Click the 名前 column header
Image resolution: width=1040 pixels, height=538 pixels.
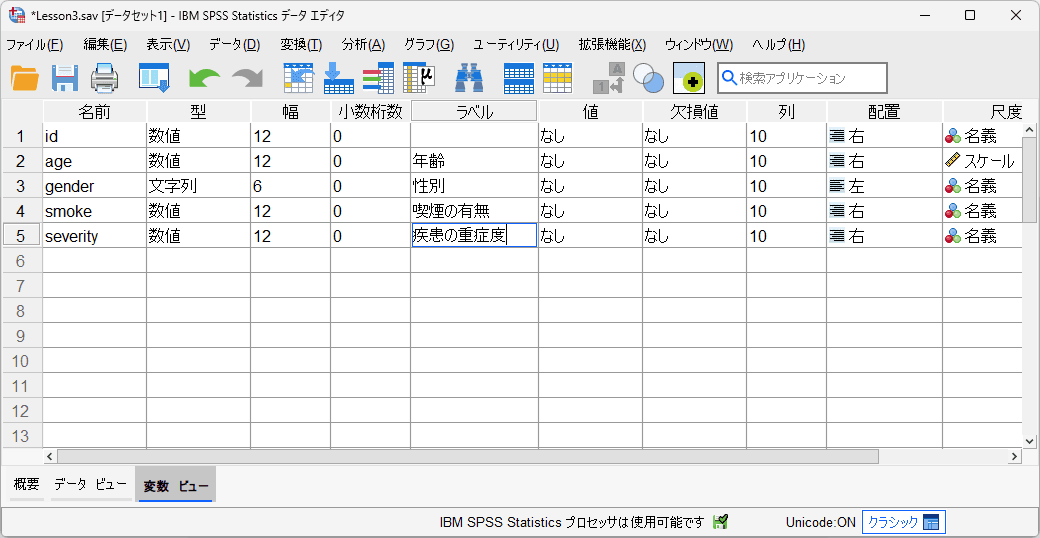click(94, 111)
